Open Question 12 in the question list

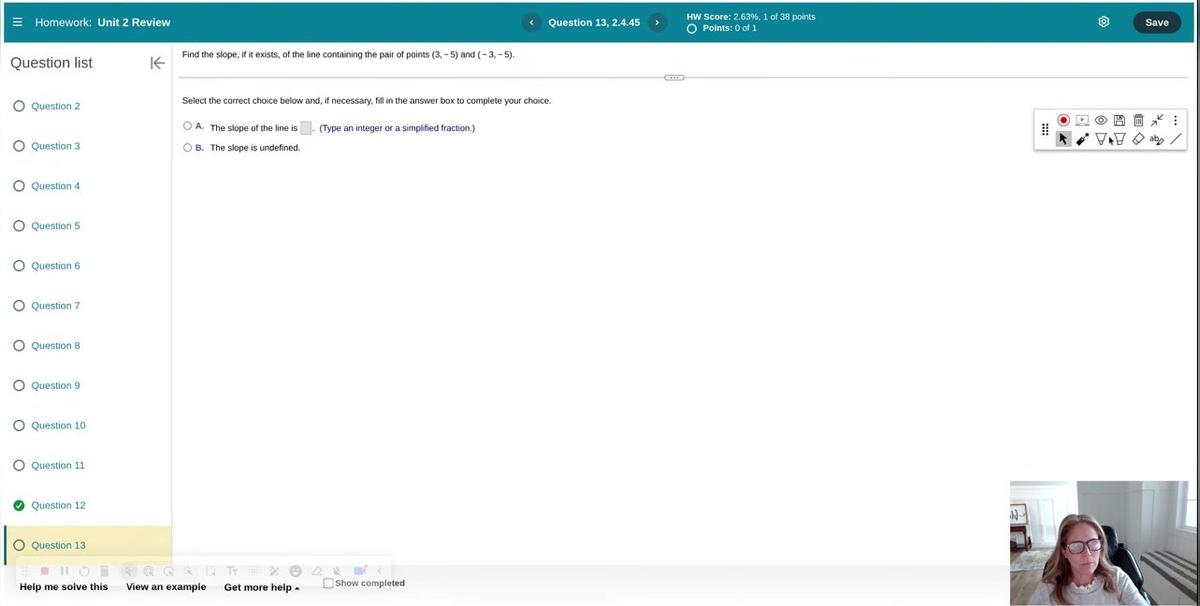tap(58, 505)
